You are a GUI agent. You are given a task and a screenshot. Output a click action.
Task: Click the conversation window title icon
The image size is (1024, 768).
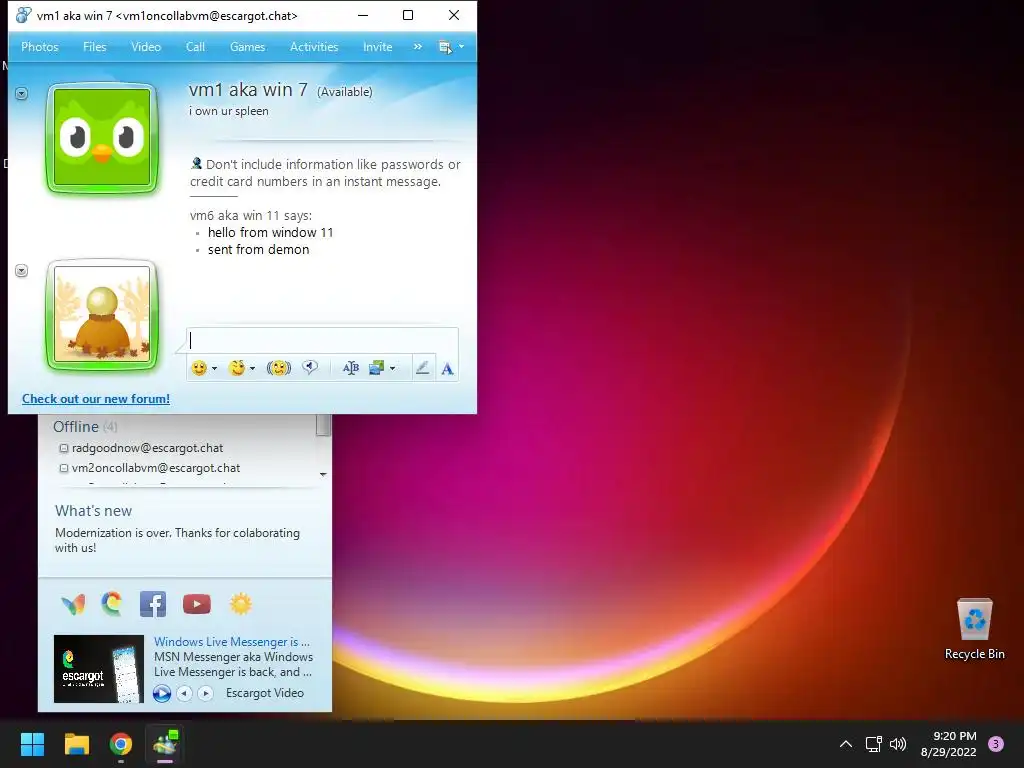coord(23,15)
